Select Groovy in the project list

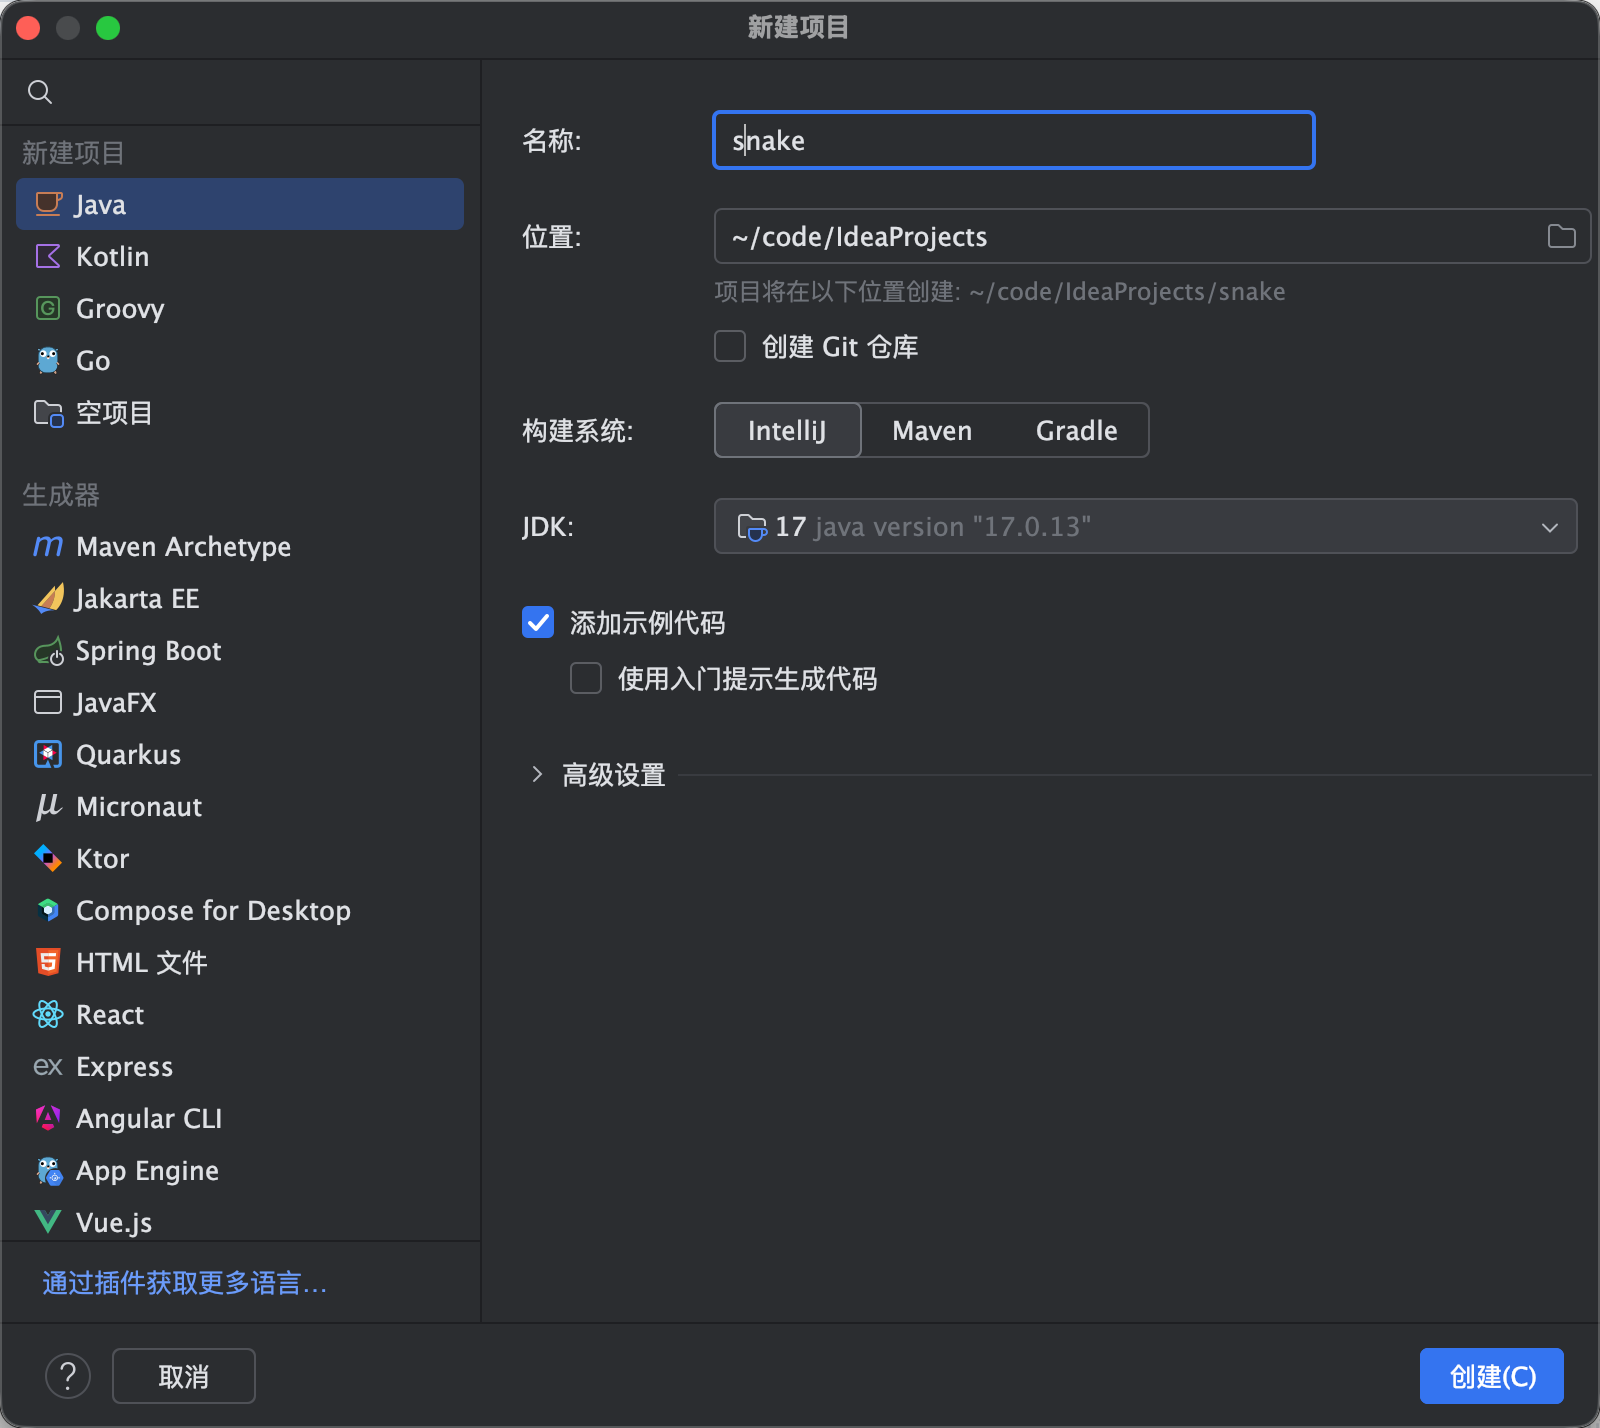(240, 308)
